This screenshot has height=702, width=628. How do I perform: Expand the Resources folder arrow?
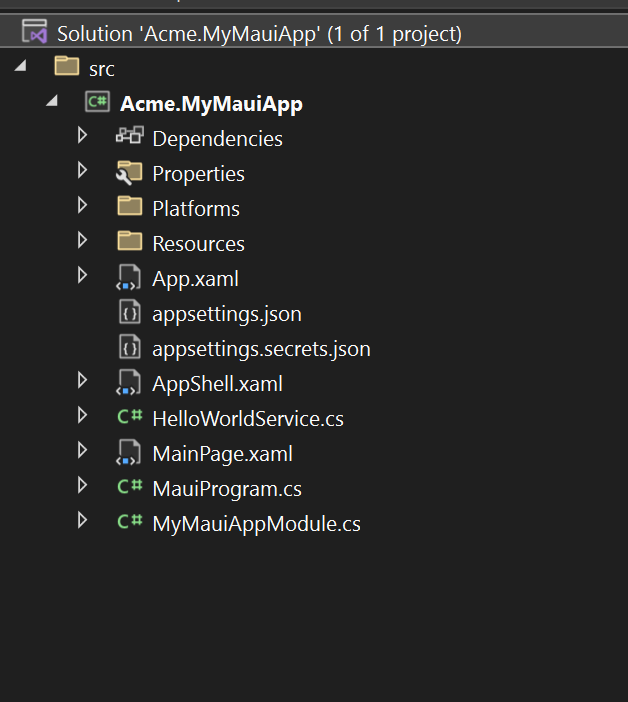tap(83, 242)
